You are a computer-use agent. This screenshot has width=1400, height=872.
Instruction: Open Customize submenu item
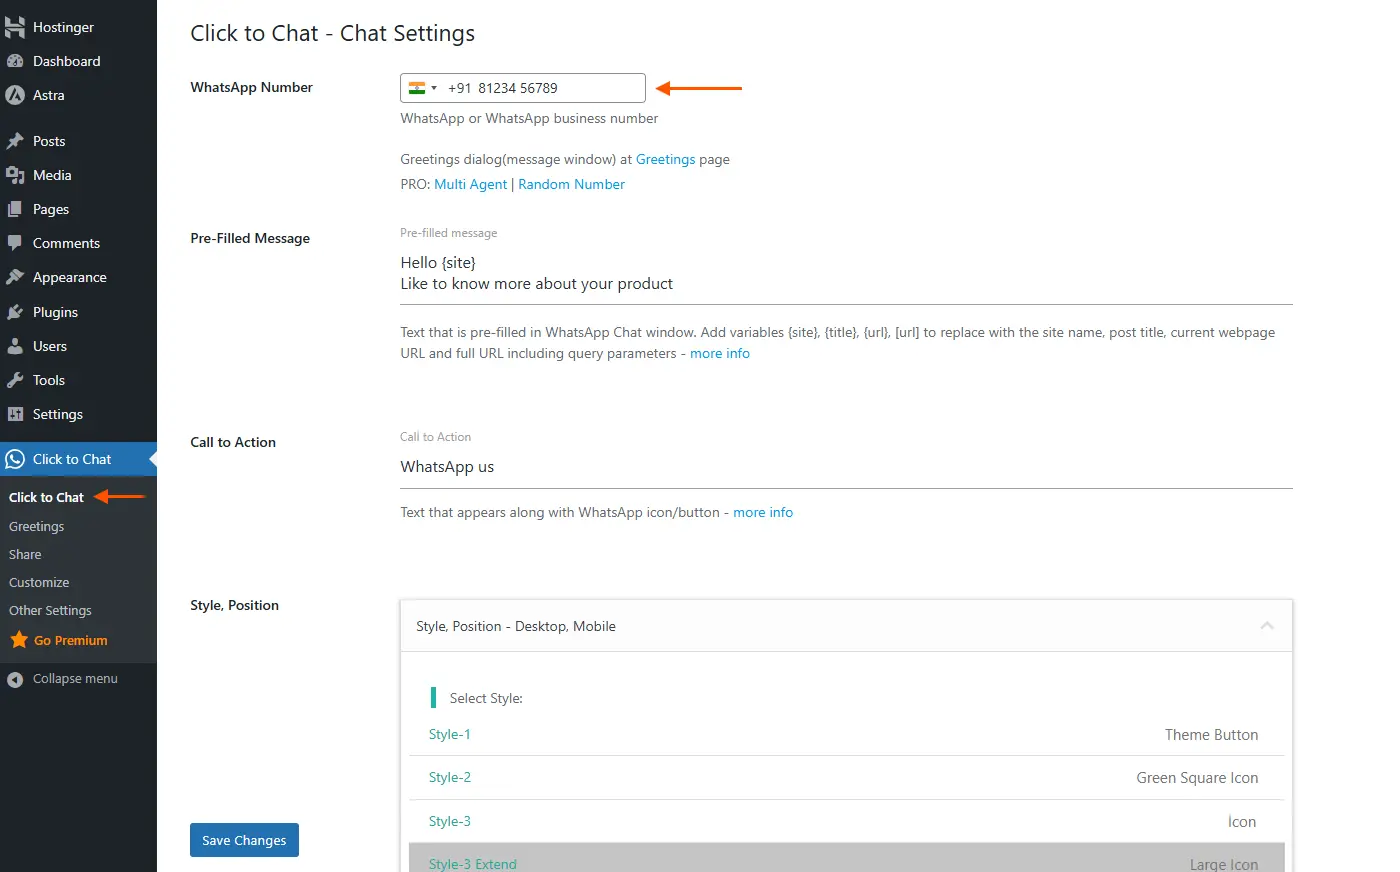pos(39,582)
